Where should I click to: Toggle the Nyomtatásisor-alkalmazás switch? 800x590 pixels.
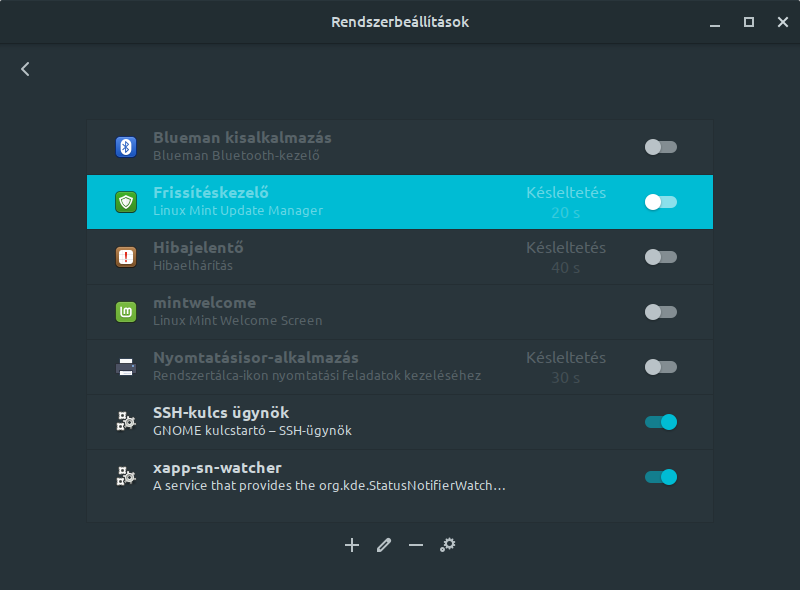coord(661,367)
